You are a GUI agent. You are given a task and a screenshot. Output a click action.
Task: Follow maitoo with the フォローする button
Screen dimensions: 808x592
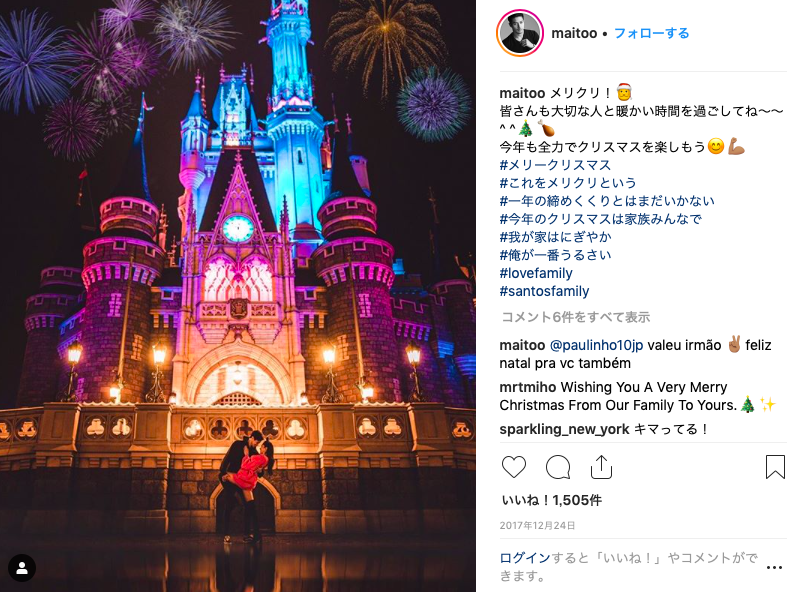coord(651,33)
